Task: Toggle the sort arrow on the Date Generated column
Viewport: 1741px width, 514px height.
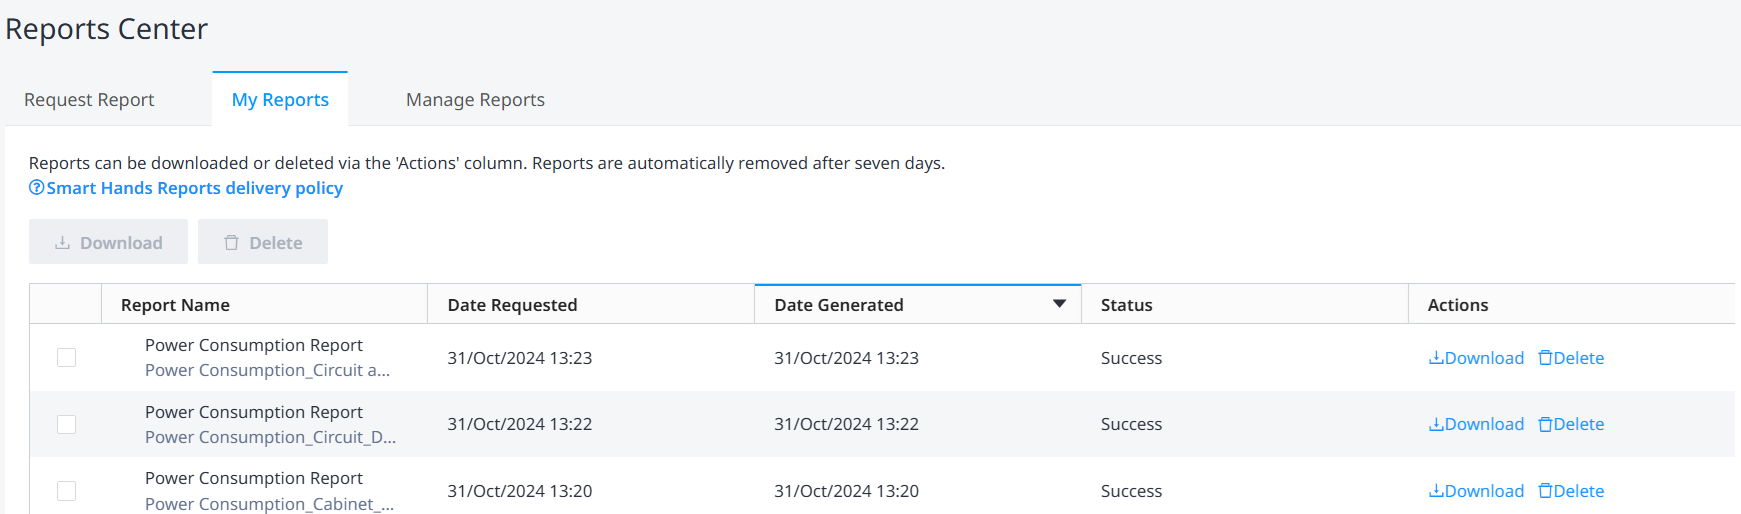Action: click(1059, 304)
